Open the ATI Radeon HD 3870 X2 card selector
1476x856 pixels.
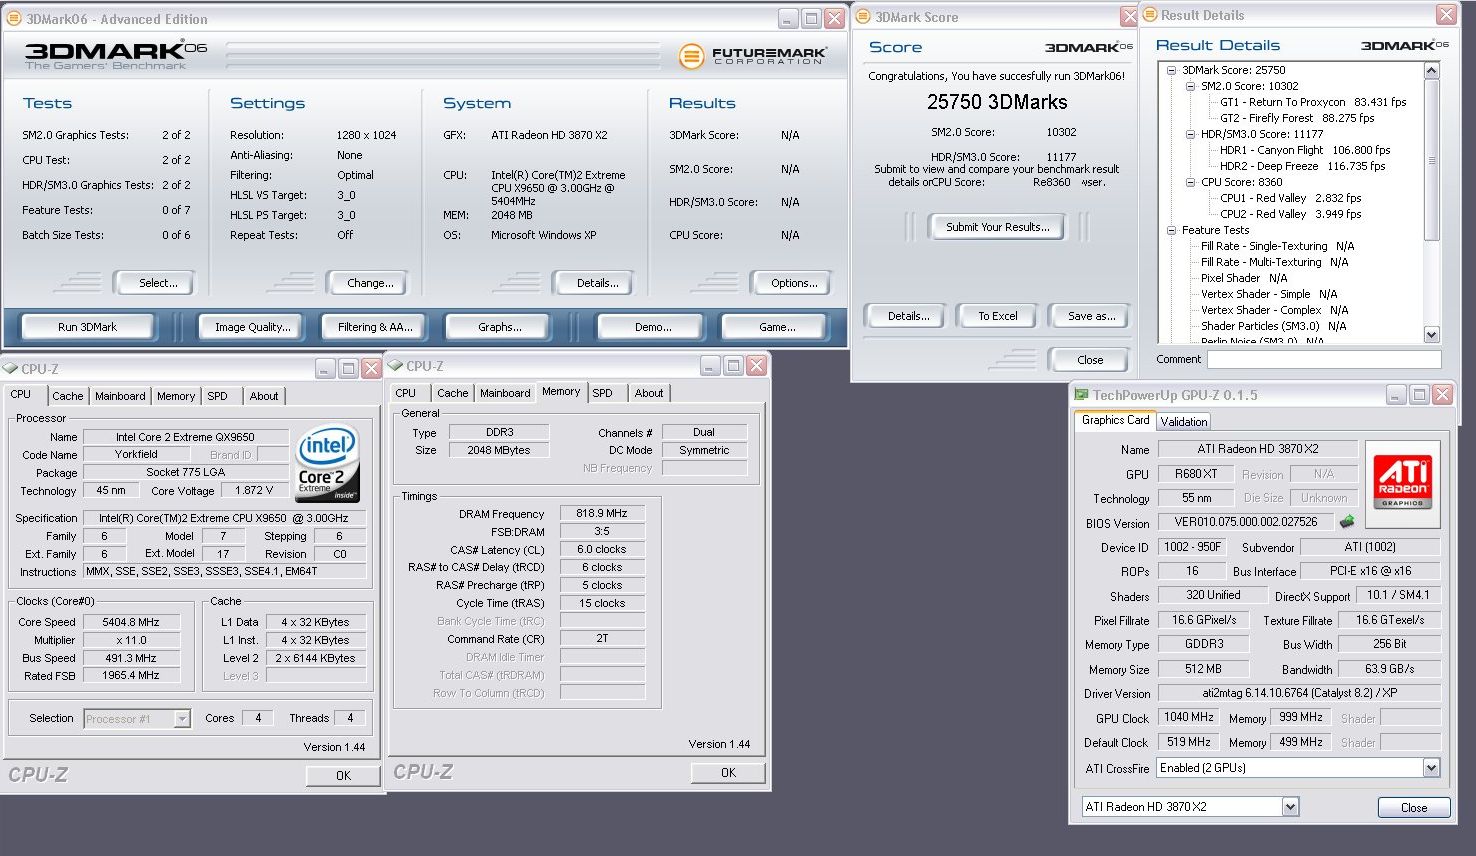click(1289, 807)
